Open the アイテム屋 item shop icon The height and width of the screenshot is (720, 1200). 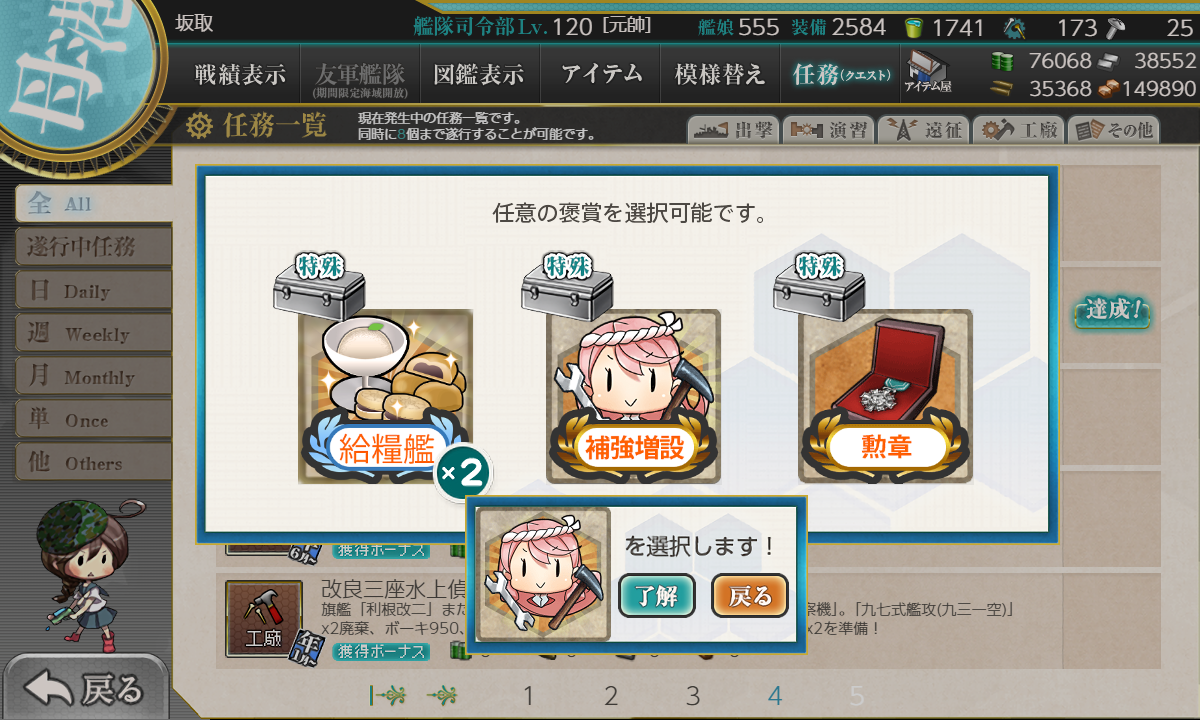[928, 72]
